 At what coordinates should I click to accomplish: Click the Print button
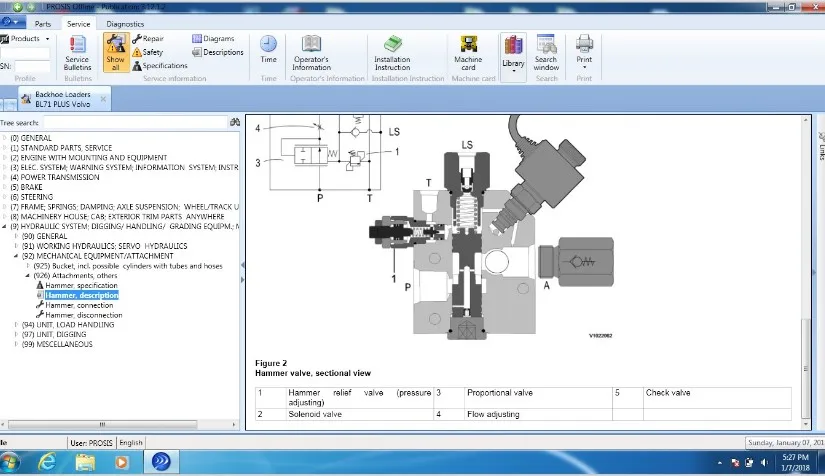pos(584,52)
